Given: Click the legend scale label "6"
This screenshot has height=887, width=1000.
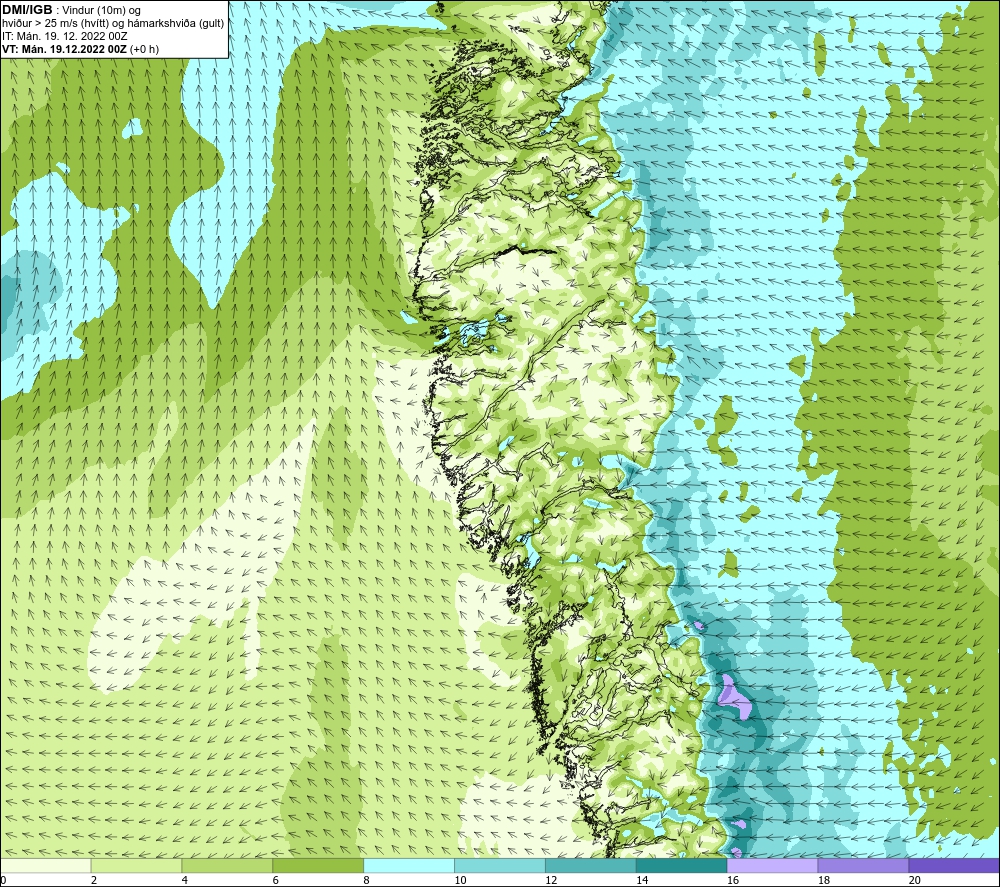Looking at the screenshot, I should click(x=276, y=881).
